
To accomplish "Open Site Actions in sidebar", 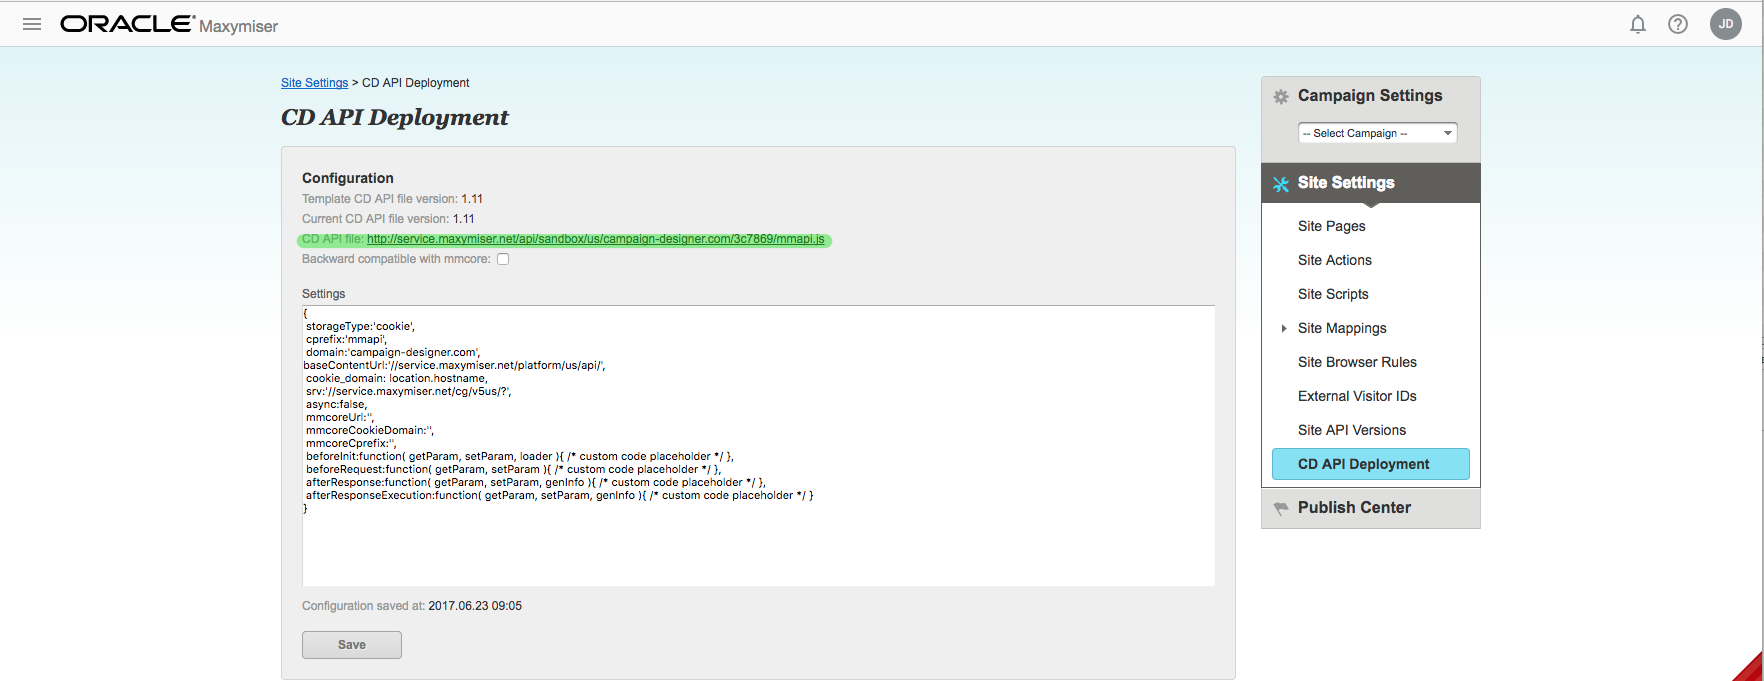I will [x=1334, y=260].
